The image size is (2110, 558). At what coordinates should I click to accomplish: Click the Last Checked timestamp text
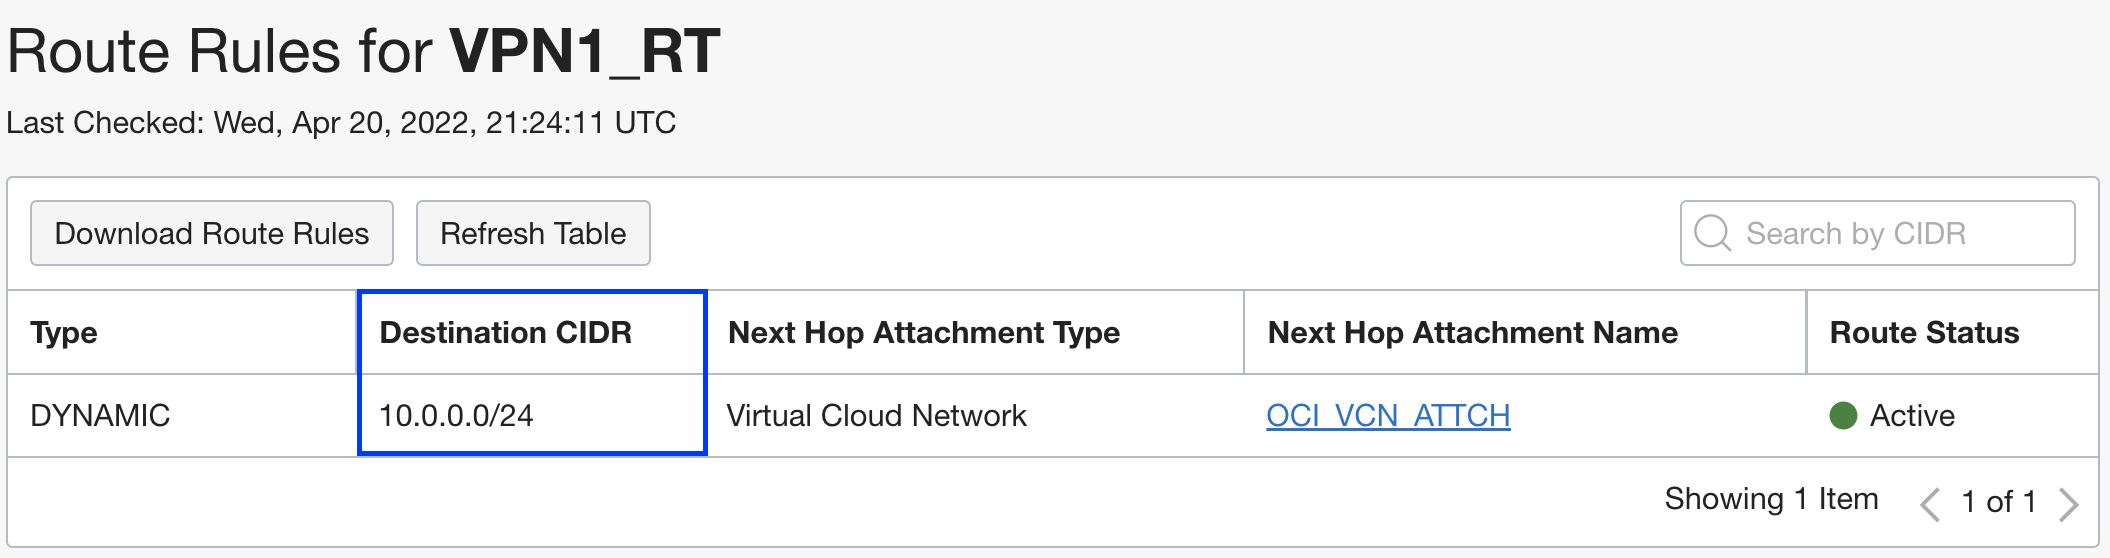[341, 123]
